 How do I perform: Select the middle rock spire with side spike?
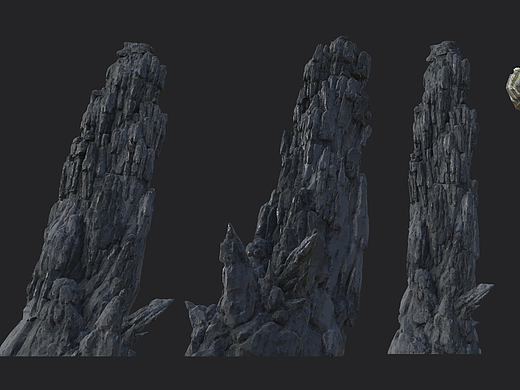pyautogui.click(x=278, y=196)
